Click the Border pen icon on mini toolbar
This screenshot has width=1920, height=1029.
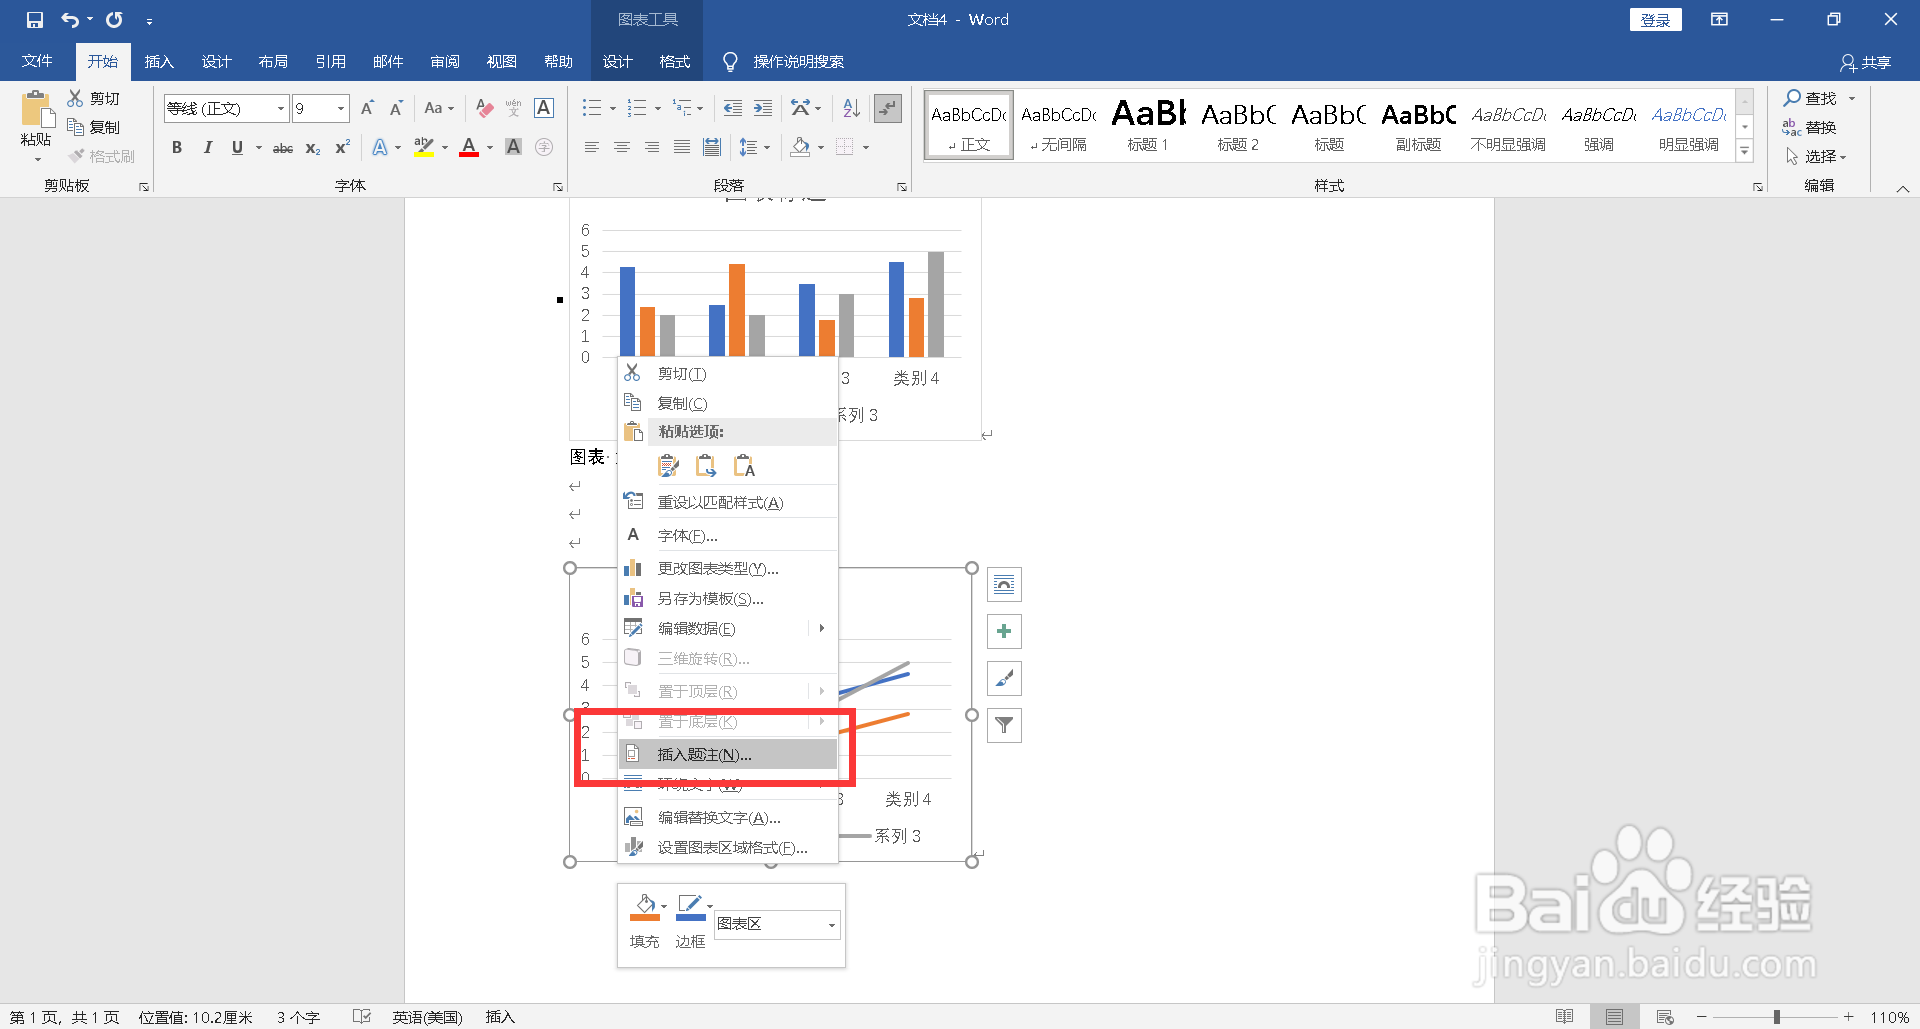pyautogui.click(x=690, y=907)
